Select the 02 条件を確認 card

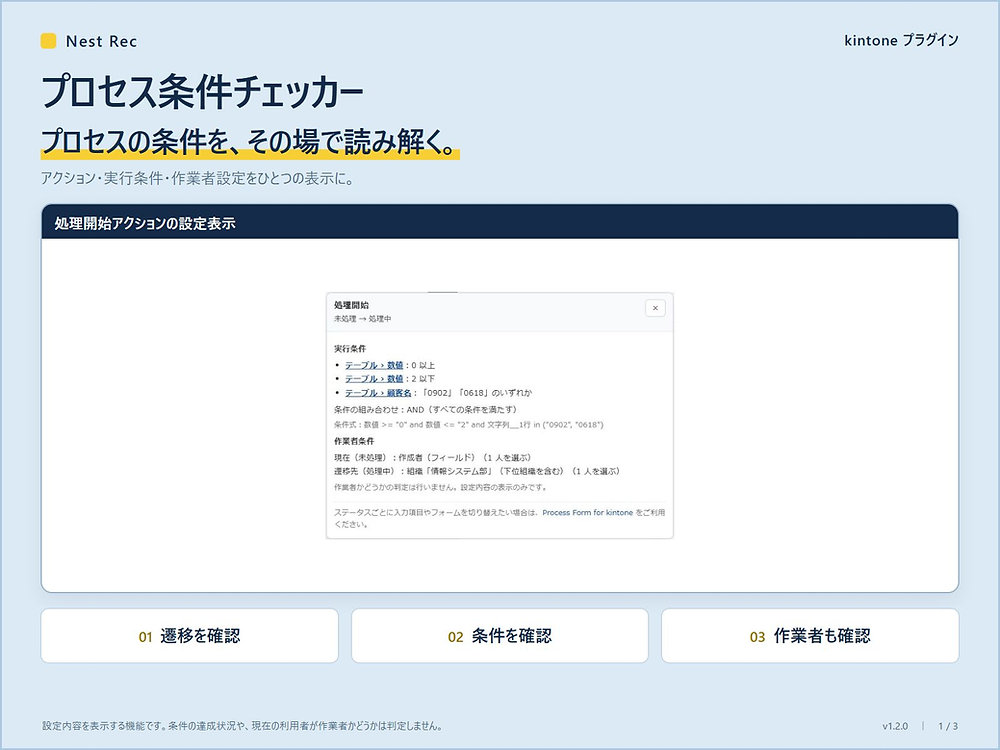click(499, 636)
